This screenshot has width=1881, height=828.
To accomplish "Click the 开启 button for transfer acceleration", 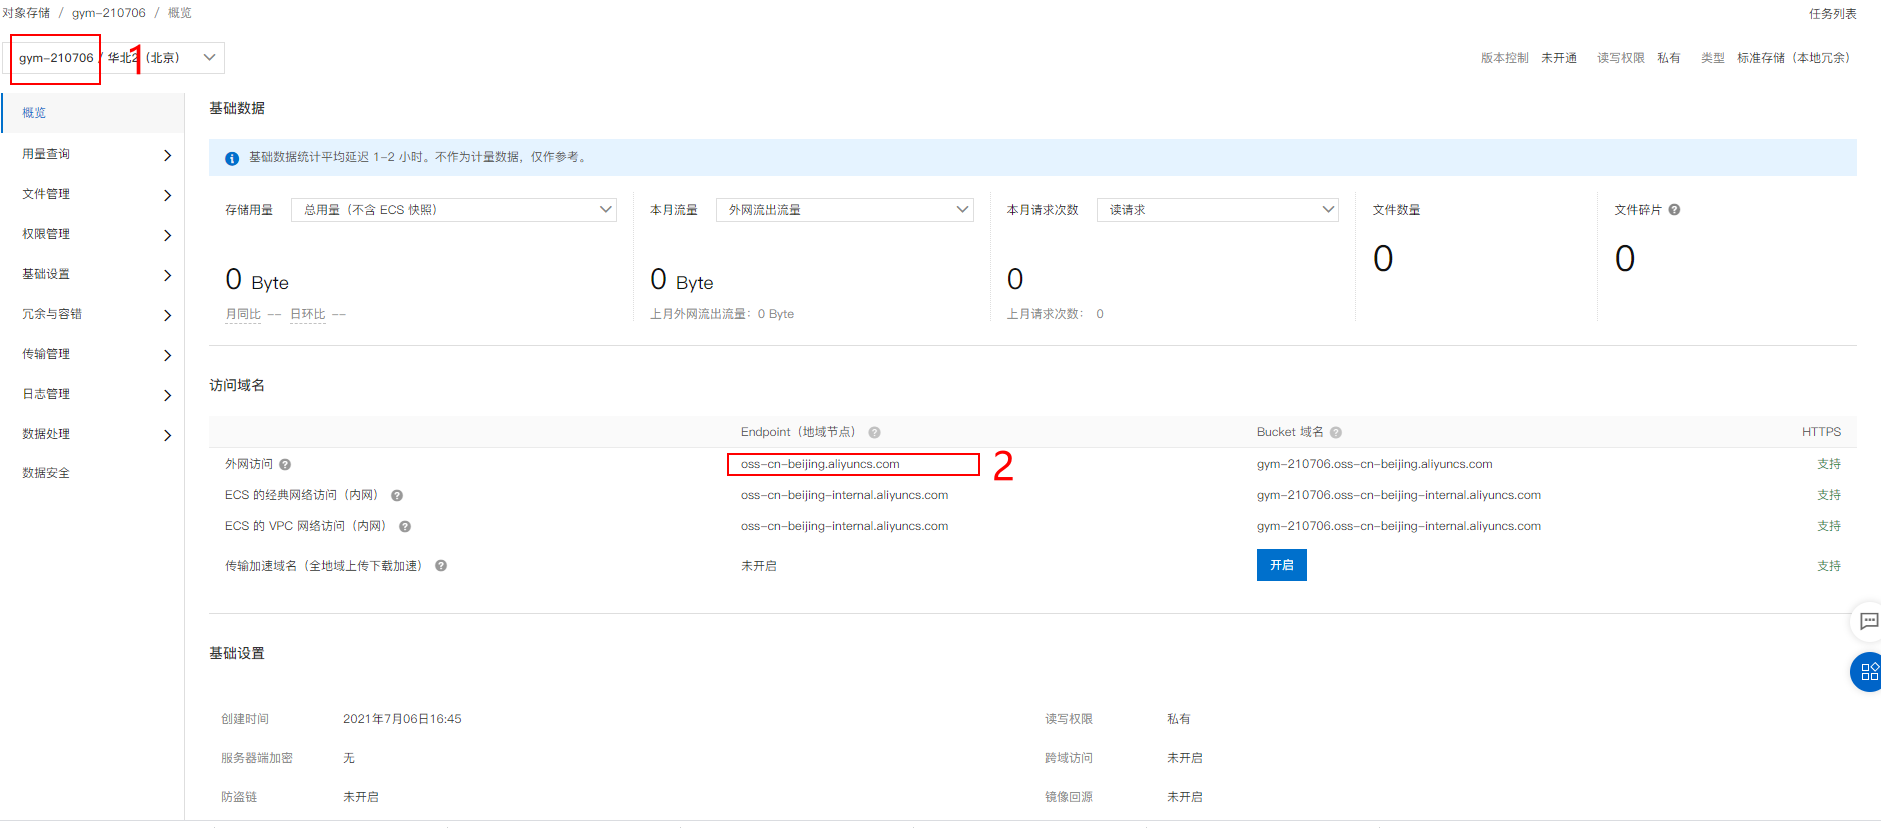I will click(1282, 565).
